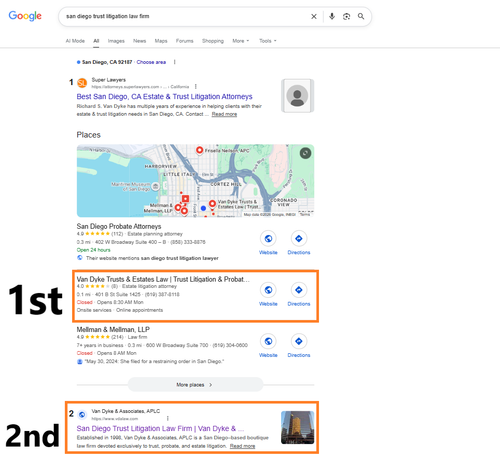Screen dimensions: 500x457
Task: Get Directions to Mellman & Mellman
Action: coord(299,345)
